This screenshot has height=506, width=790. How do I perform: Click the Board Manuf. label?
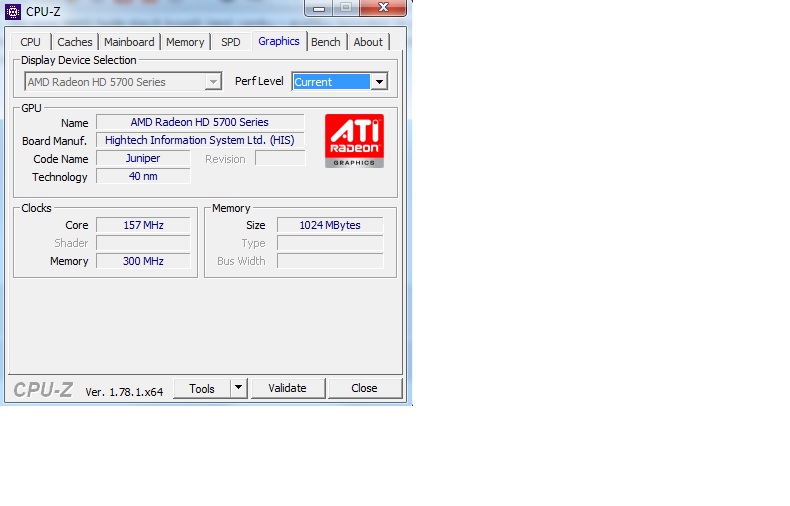tap(54, 141)
